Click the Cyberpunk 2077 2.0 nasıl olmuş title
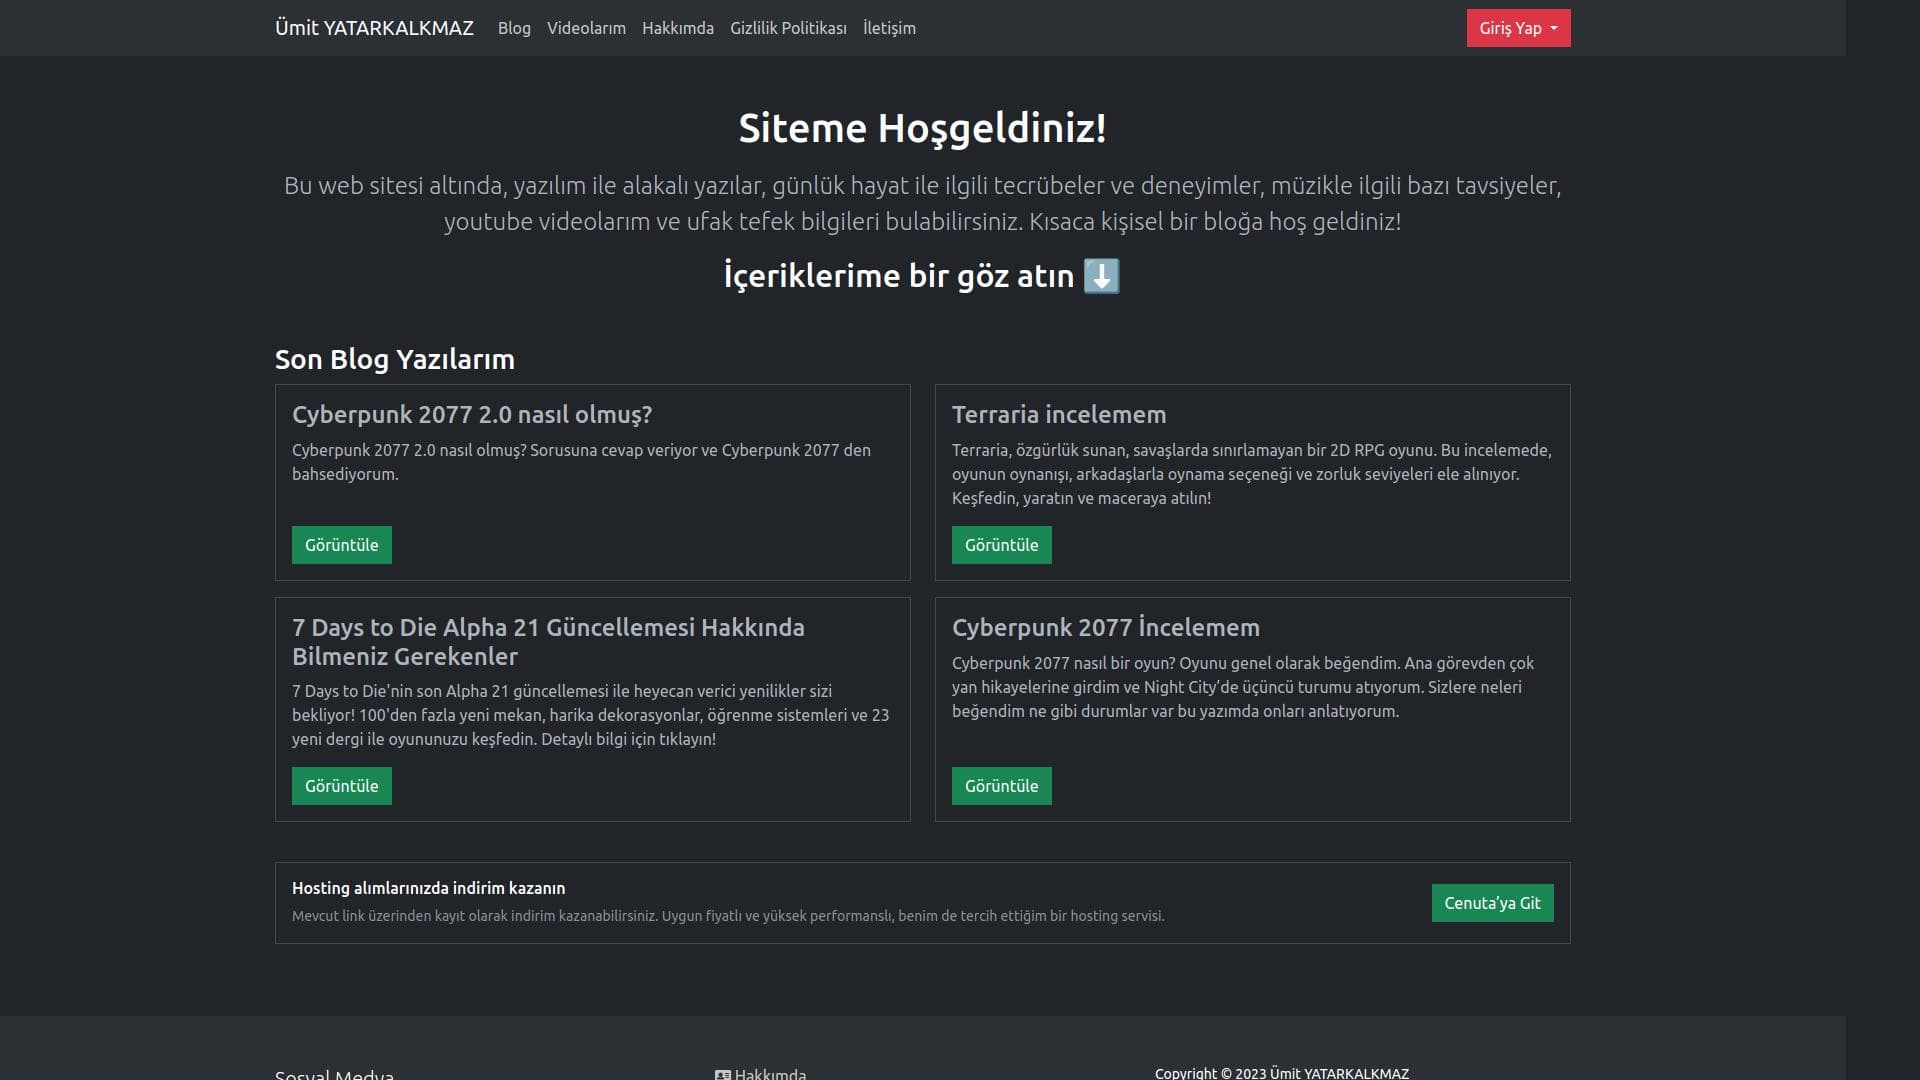Viewport: 1920px width, 1080px height. click(x=471, y=414)
